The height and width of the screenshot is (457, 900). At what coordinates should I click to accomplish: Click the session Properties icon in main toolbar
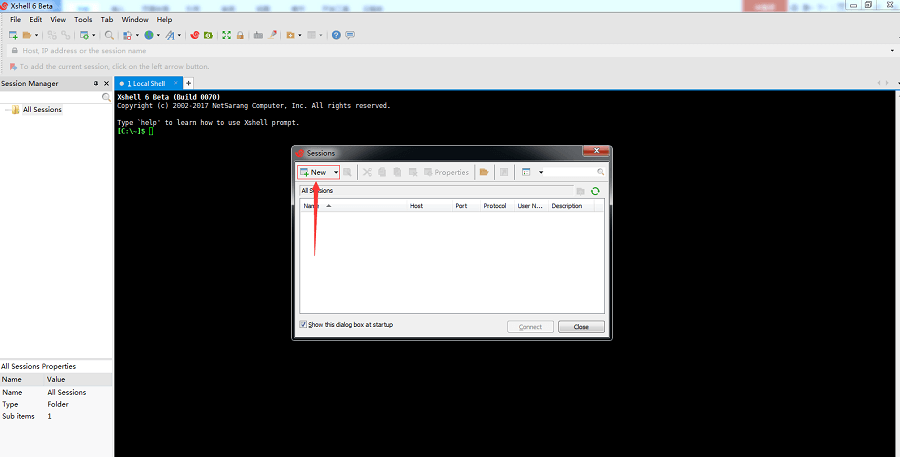84,35
